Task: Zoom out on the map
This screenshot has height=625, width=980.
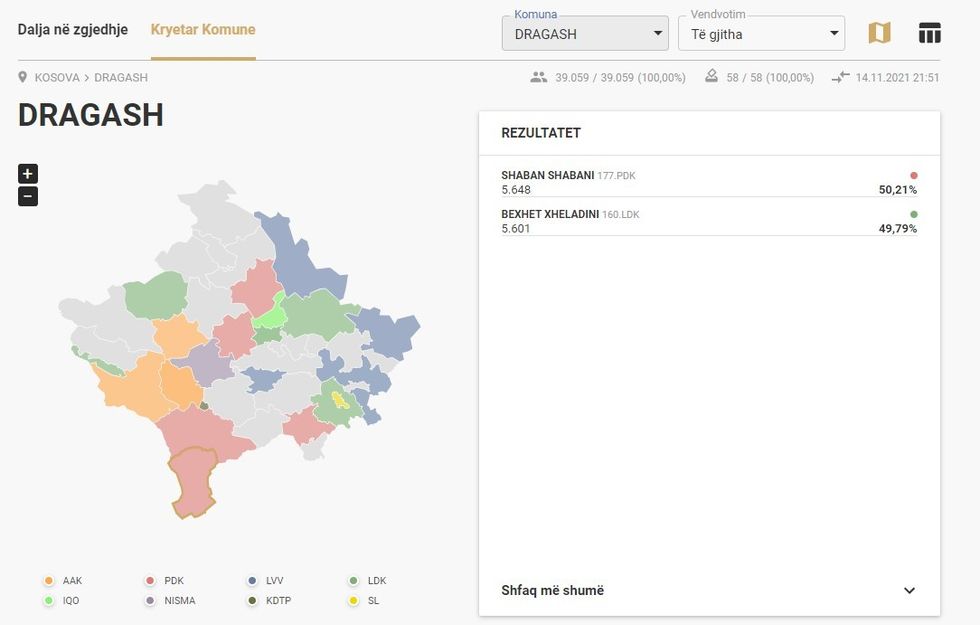Action: click(x=28, y=196)
